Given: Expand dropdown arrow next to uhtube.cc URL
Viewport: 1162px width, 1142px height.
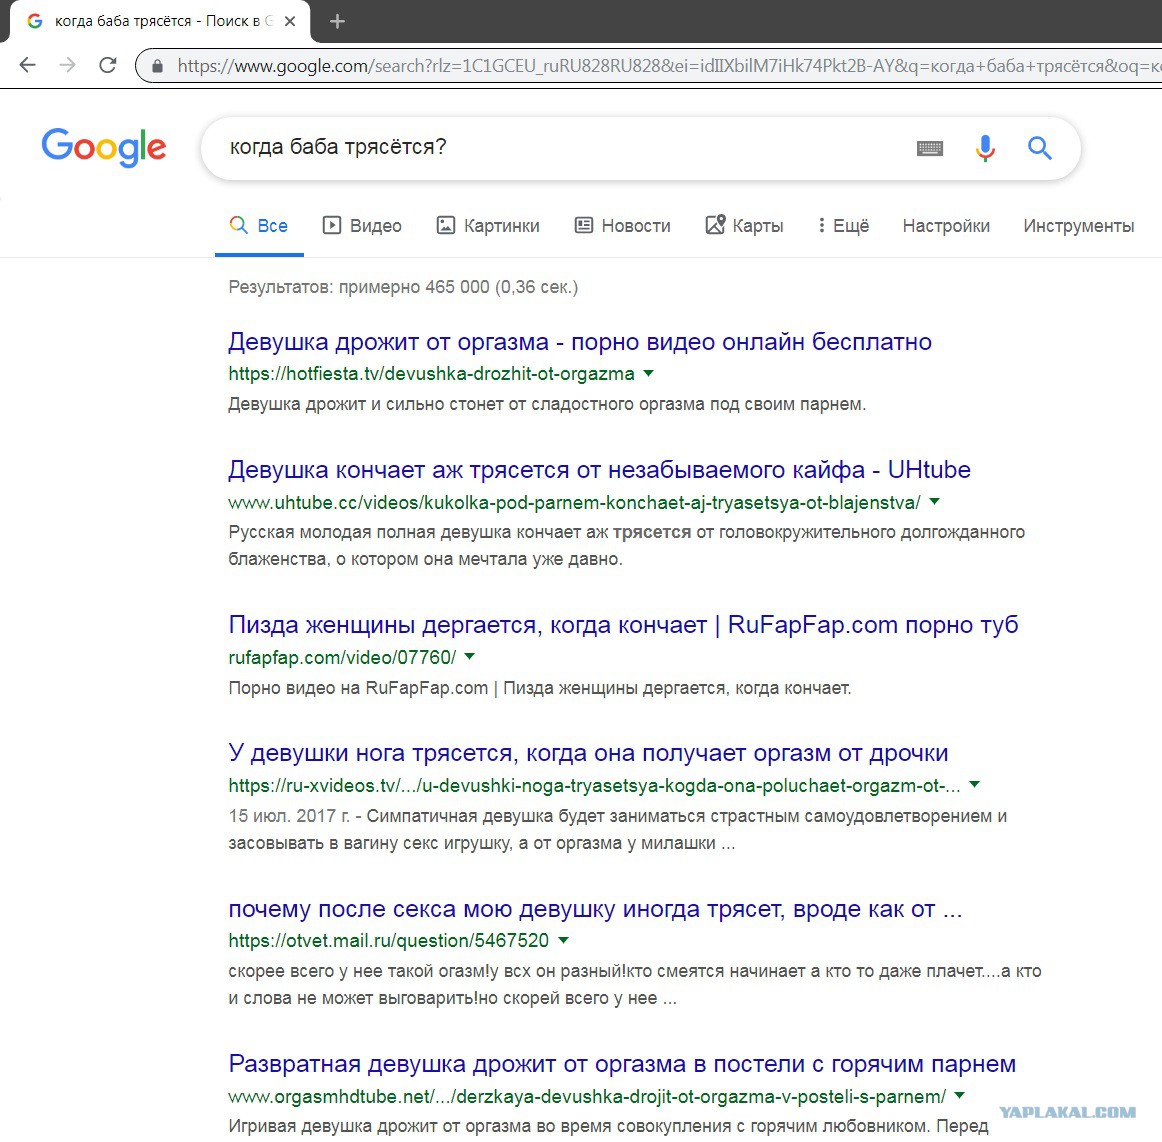Looking at the screenshot, I should click(934, 502).
